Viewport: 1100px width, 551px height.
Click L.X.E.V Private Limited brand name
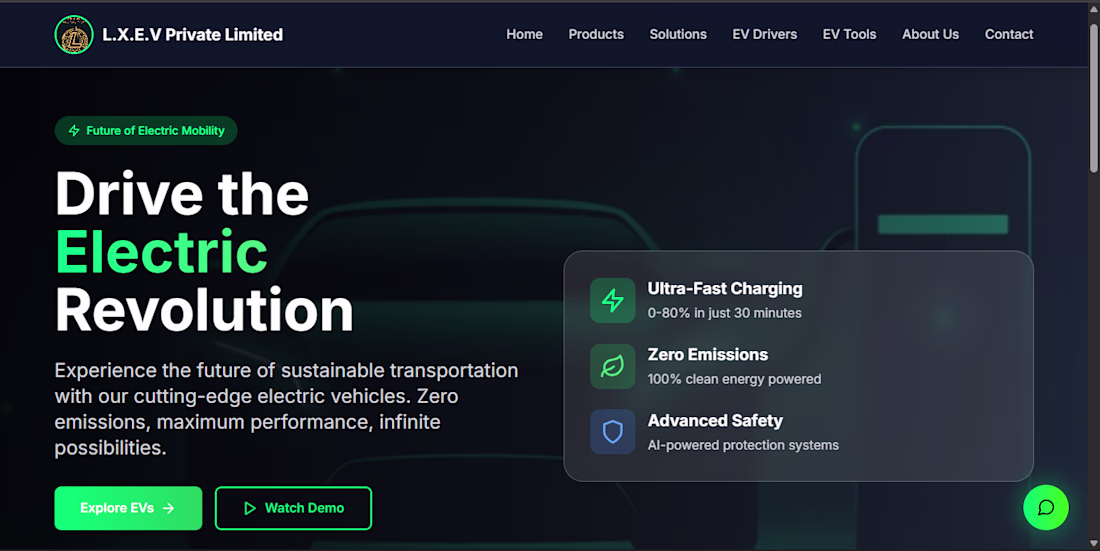(x=193, y=34)
